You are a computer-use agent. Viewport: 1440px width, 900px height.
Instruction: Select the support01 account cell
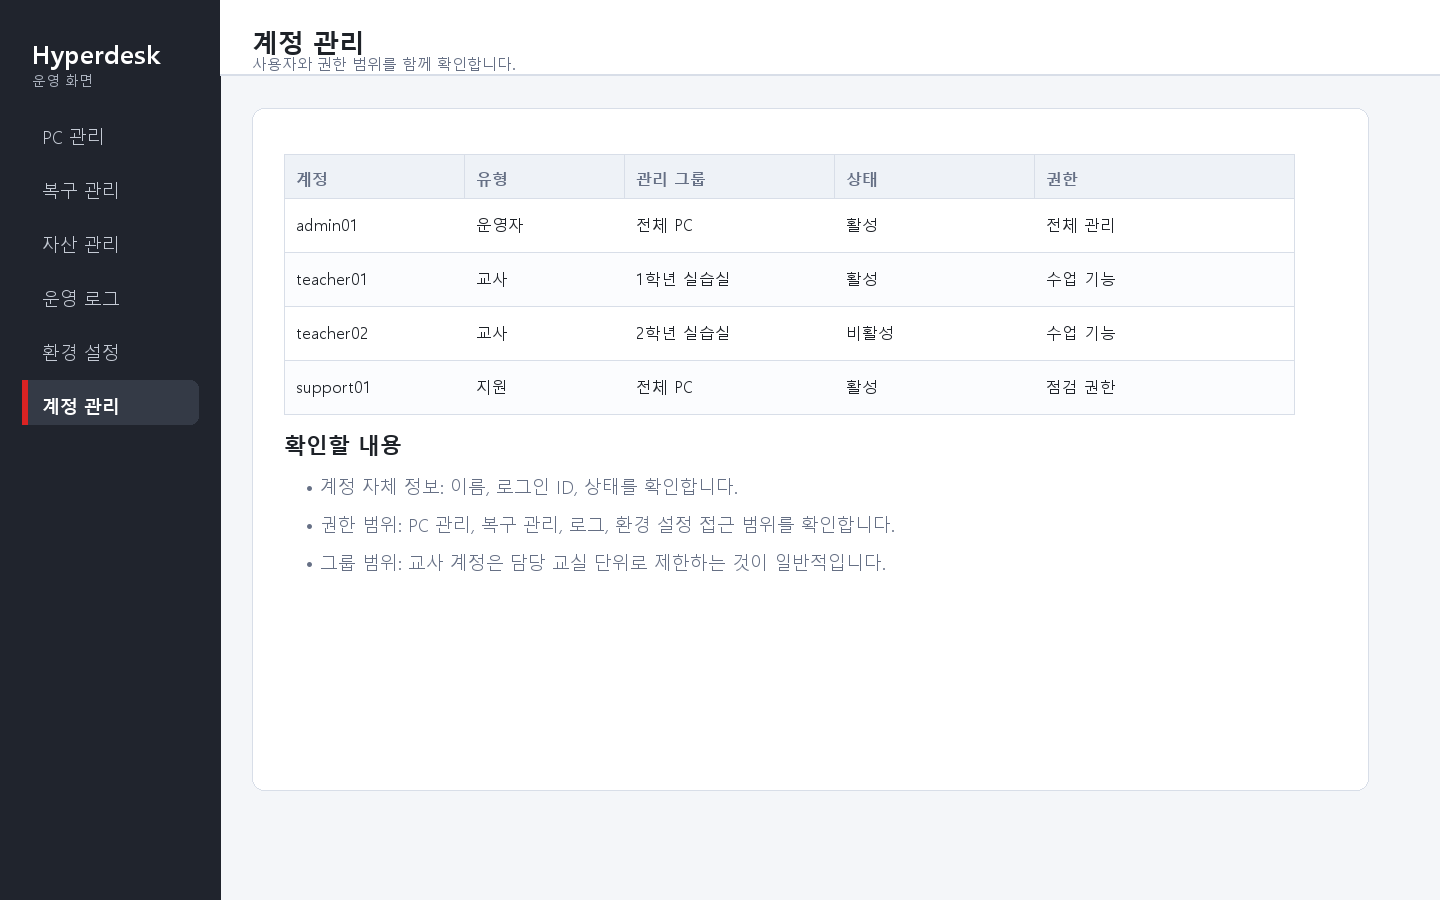[375, 388]
